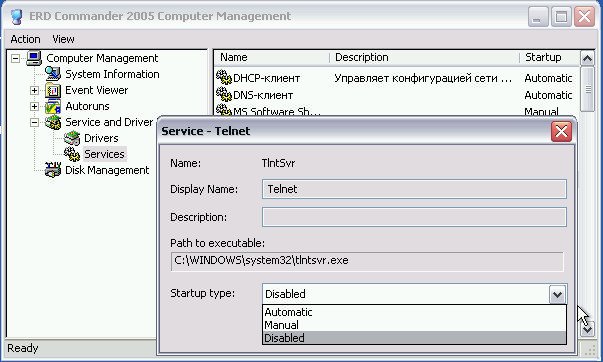Open the Startup type dropdown arrow
The image size is (603, 362).
coord(557,294)
